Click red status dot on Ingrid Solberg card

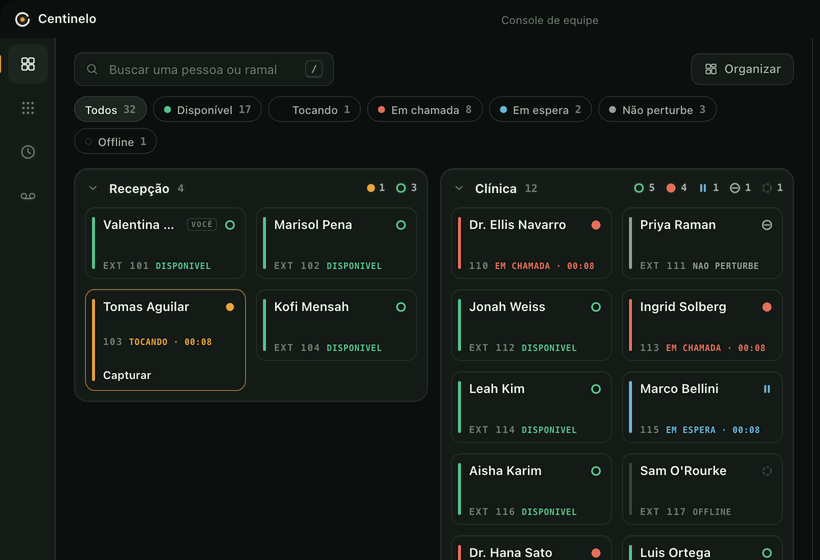click(767, 307)
